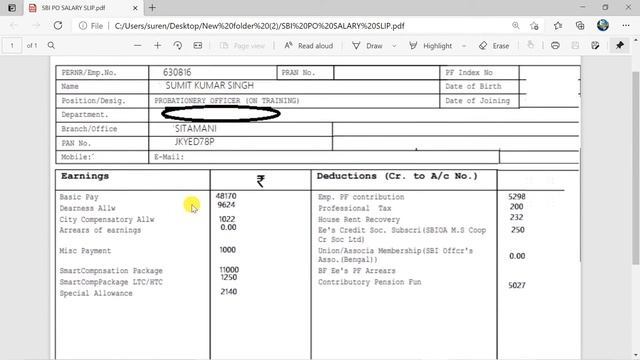Activate the Highlight tool
This screenshot has height=360, width=640.
[430, 46]
